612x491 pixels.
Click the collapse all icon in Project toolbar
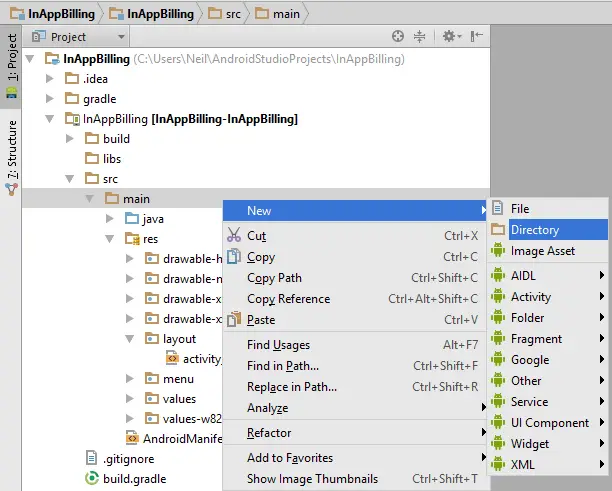419,36
